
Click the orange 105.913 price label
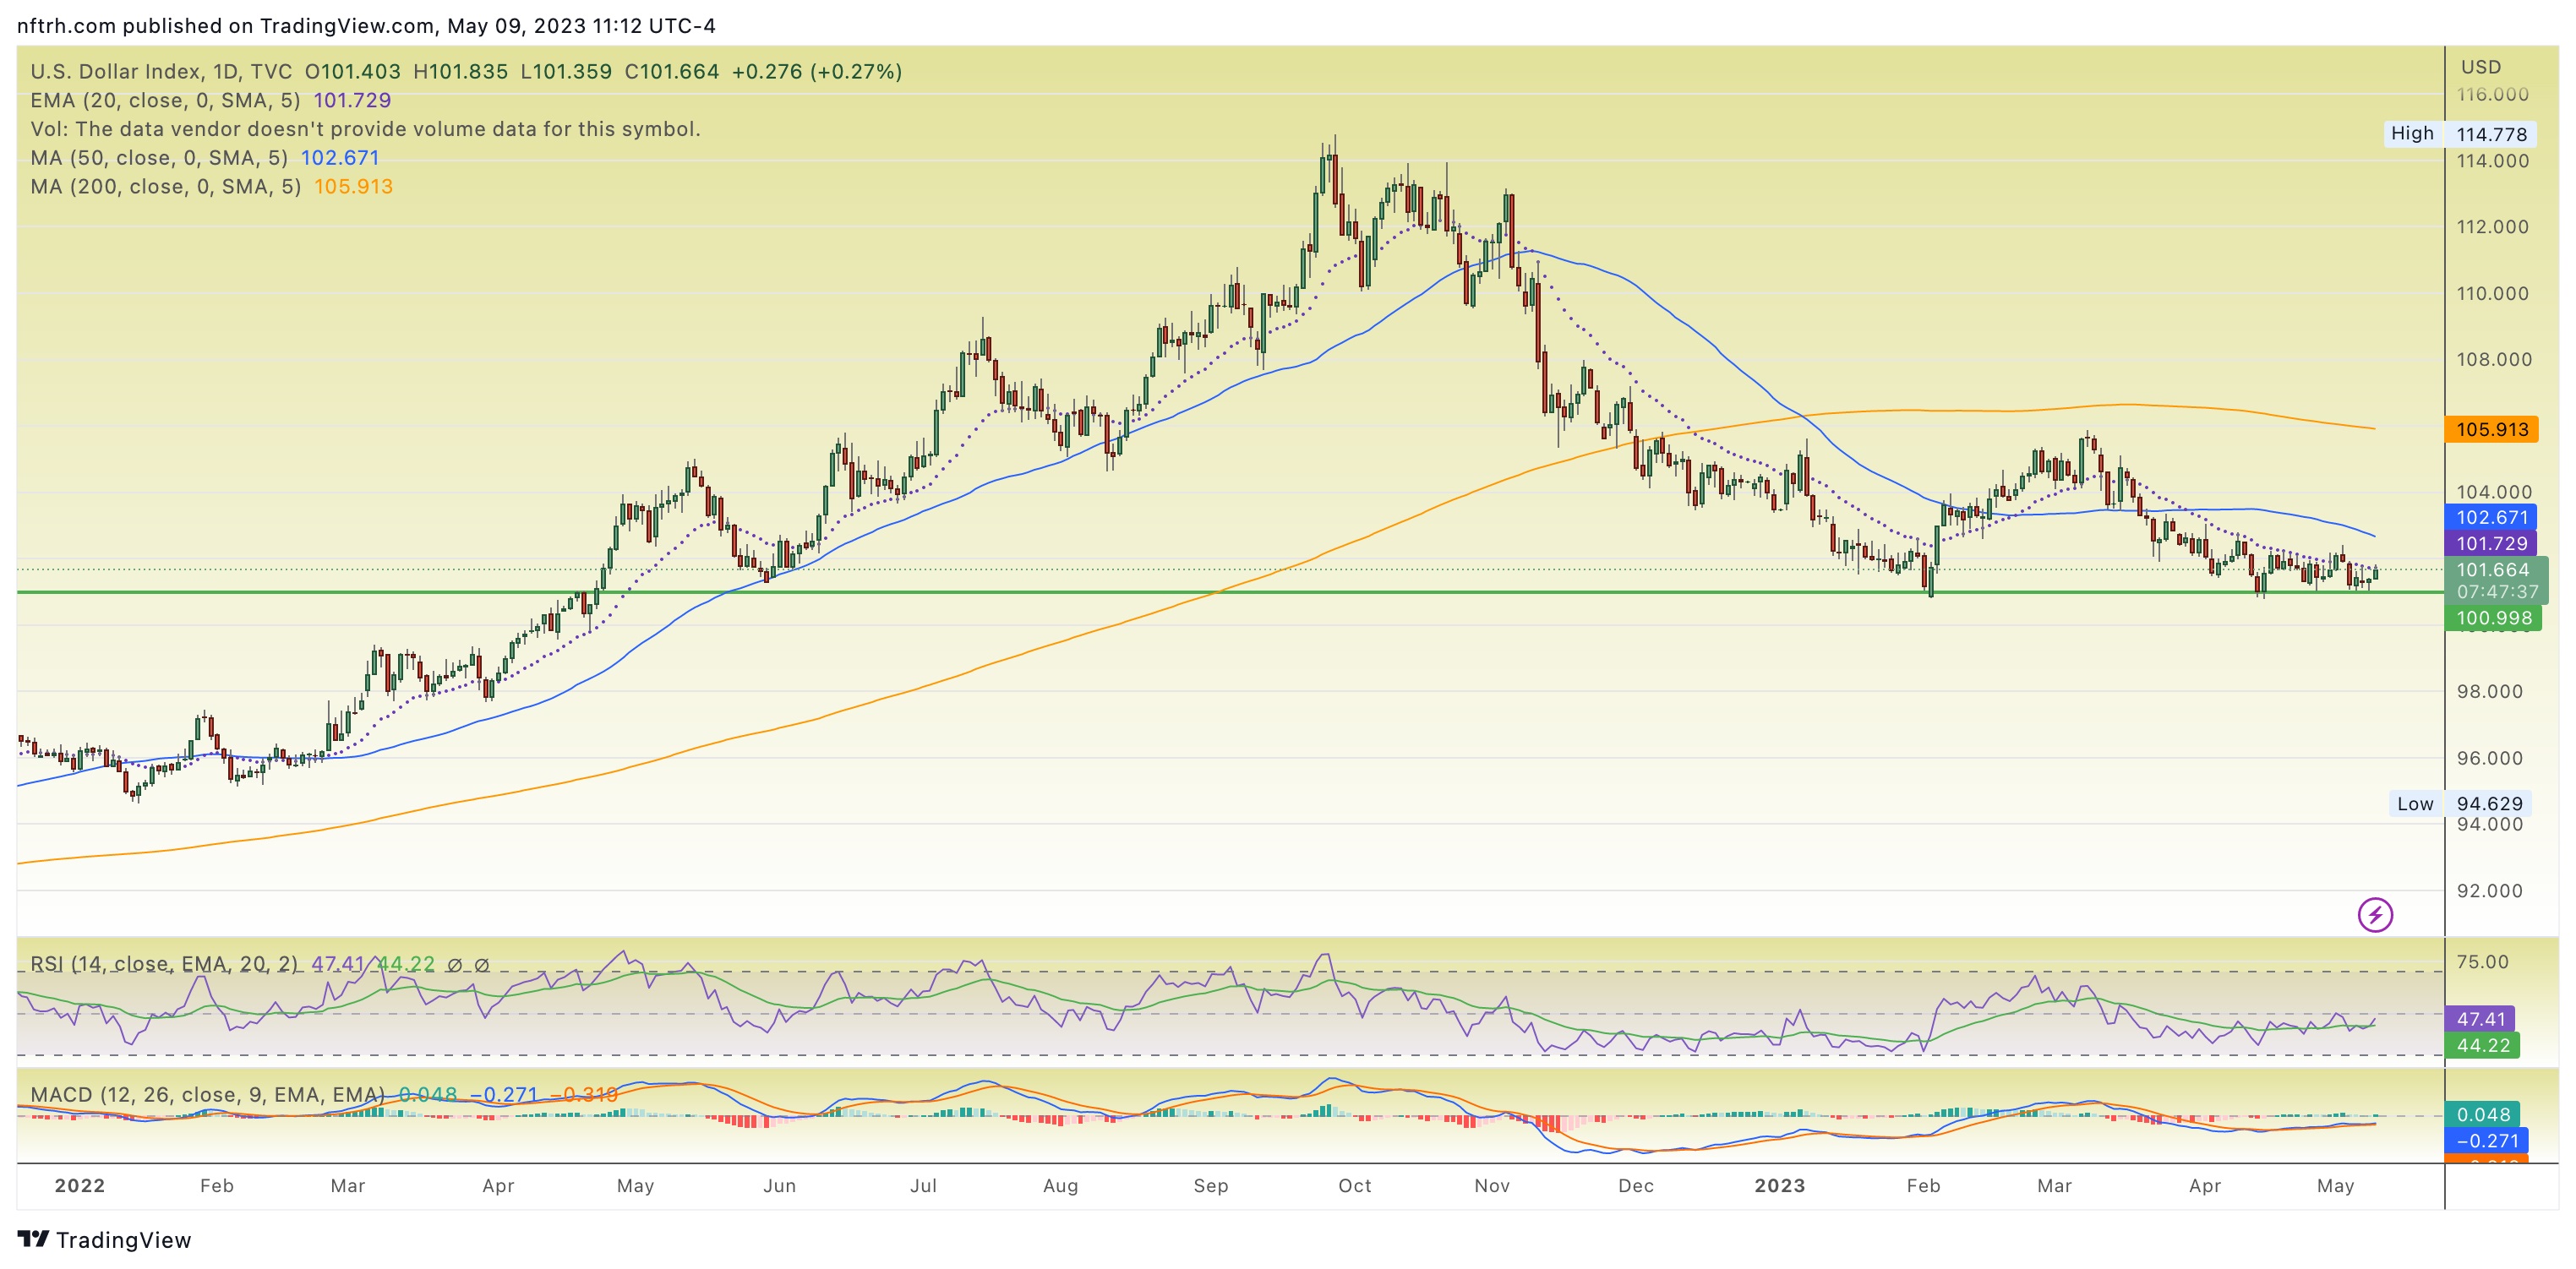pyautogui.click(x=2491, y=429)
